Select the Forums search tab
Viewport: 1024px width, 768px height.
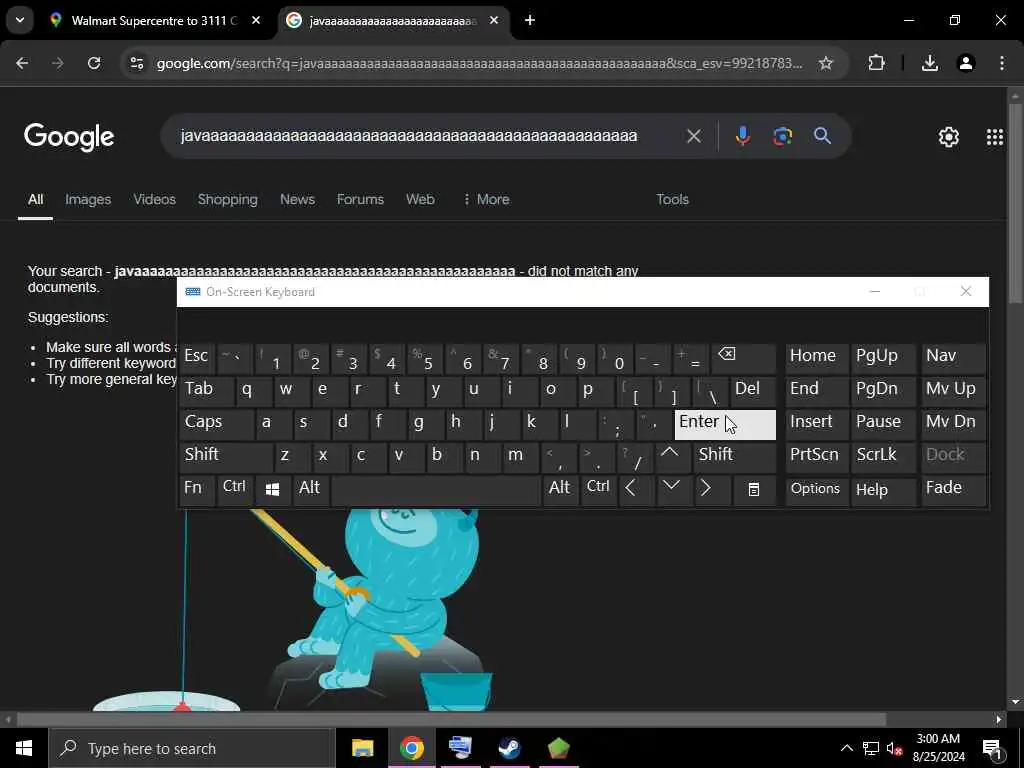click(x=360, y=199)
